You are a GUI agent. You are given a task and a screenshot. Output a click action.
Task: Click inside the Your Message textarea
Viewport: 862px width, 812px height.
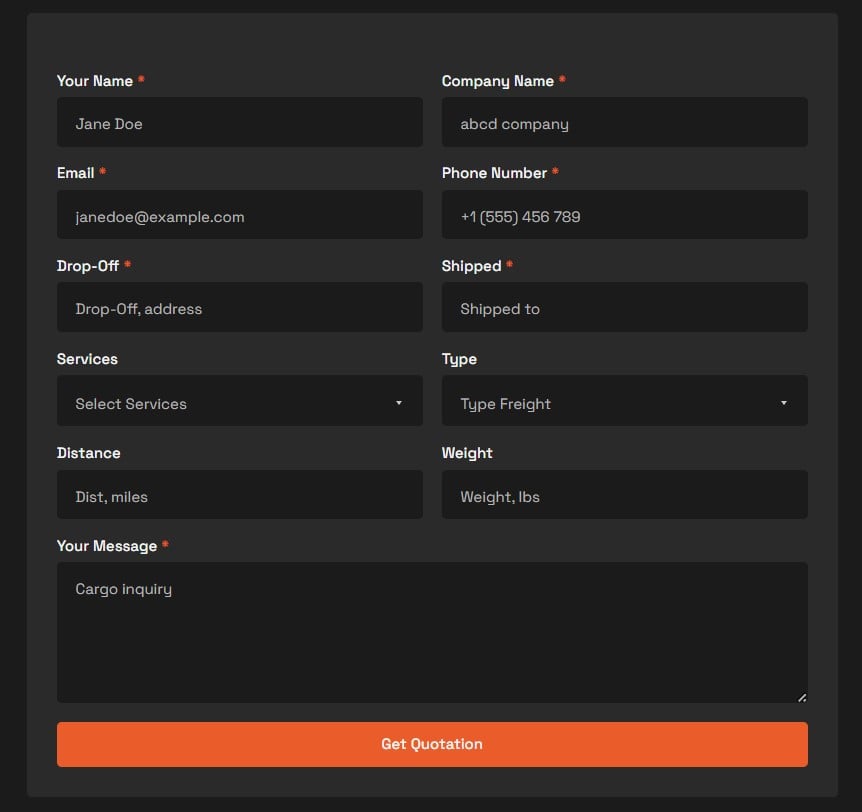click(x=432, y=632)
